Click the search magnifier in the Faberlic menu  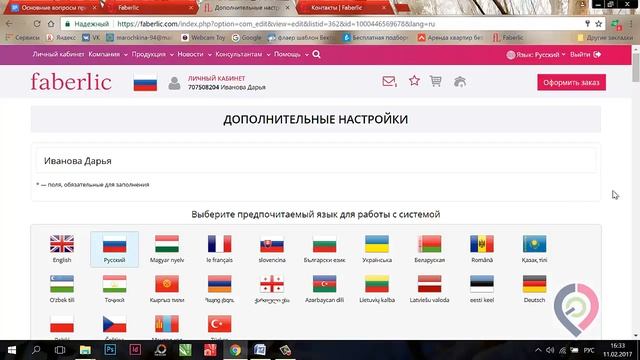316,54
